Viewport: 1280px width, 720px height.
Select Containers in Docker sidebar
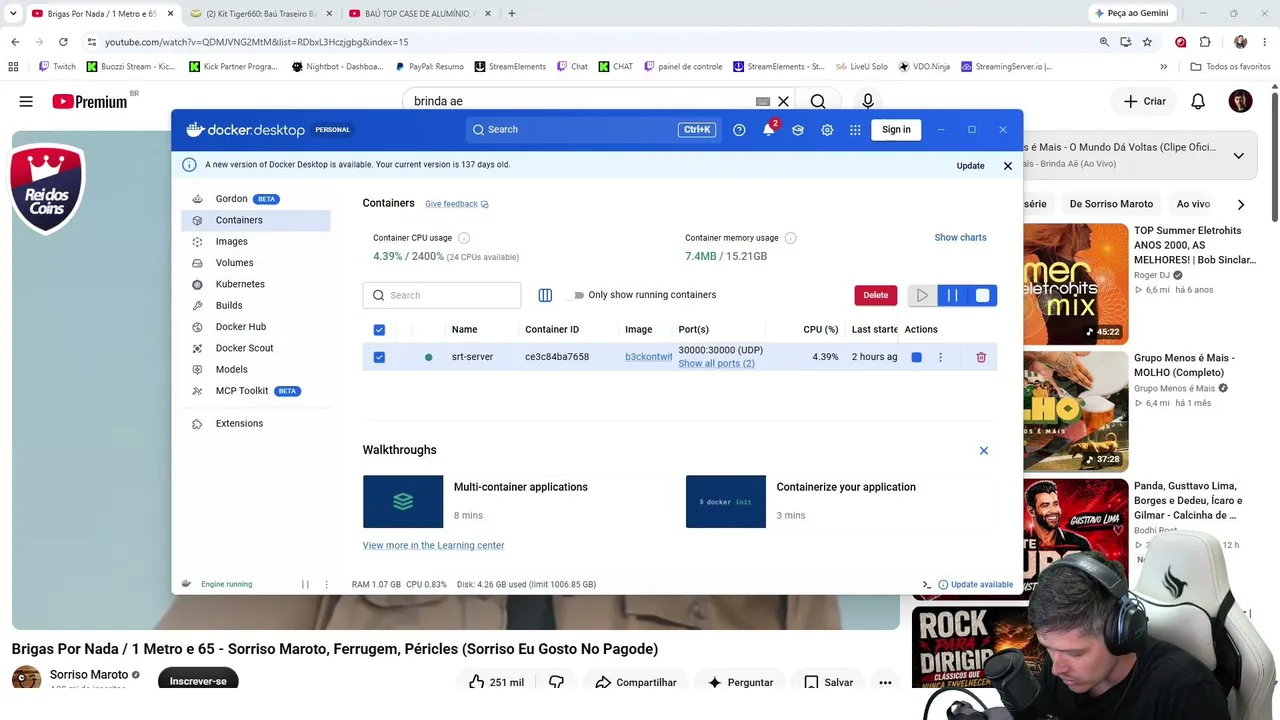click(256, 220)
